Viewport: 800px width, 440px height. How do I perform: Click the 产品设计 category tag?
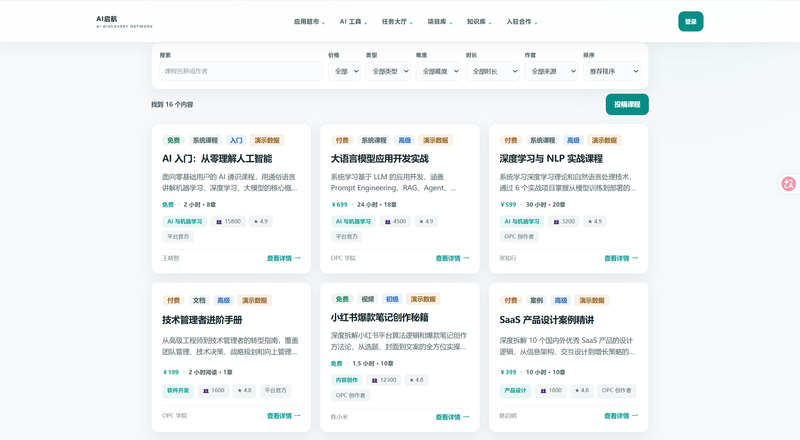point(515,390)
